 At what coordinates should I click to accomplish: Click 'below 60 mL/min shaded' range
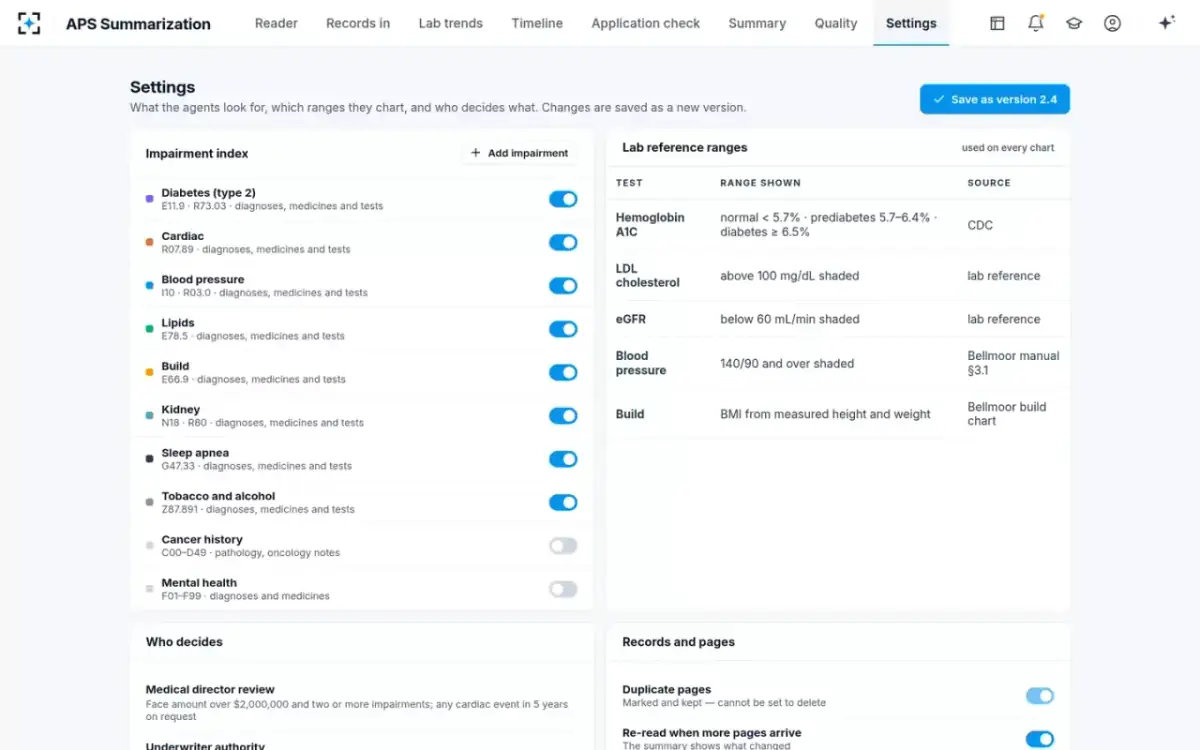[x=790, y=319]
